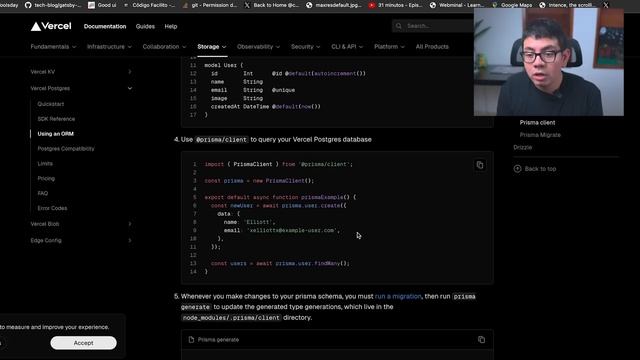Click the node_modules/.prisma/client inline code

(231, 318)
